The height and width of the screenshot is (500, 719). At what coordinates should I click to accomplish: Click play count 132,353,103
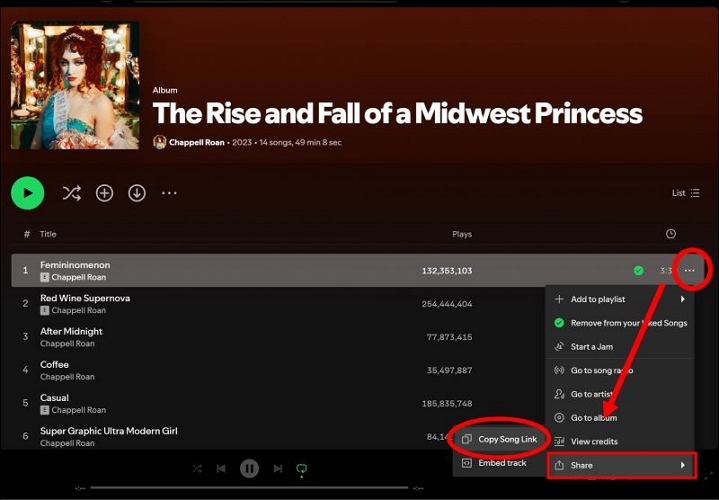pos(447,271)
